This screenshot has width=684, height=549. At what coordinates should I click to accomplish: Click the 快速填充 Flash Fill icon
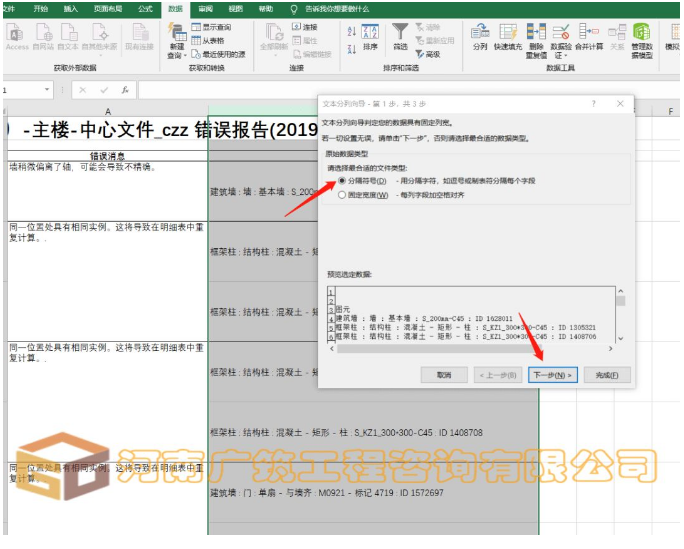[x=508, y=34]
